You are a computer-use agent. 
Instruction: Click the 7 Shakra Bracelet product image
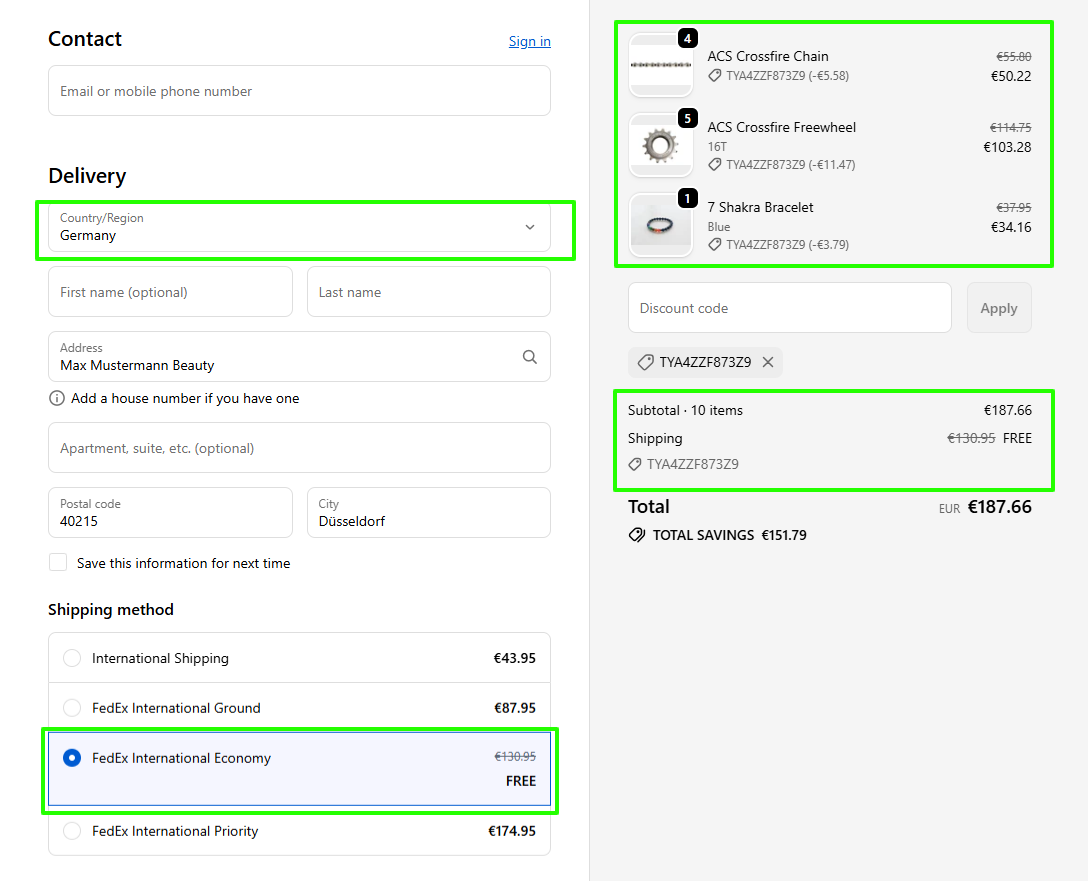(x=660, y=225)
